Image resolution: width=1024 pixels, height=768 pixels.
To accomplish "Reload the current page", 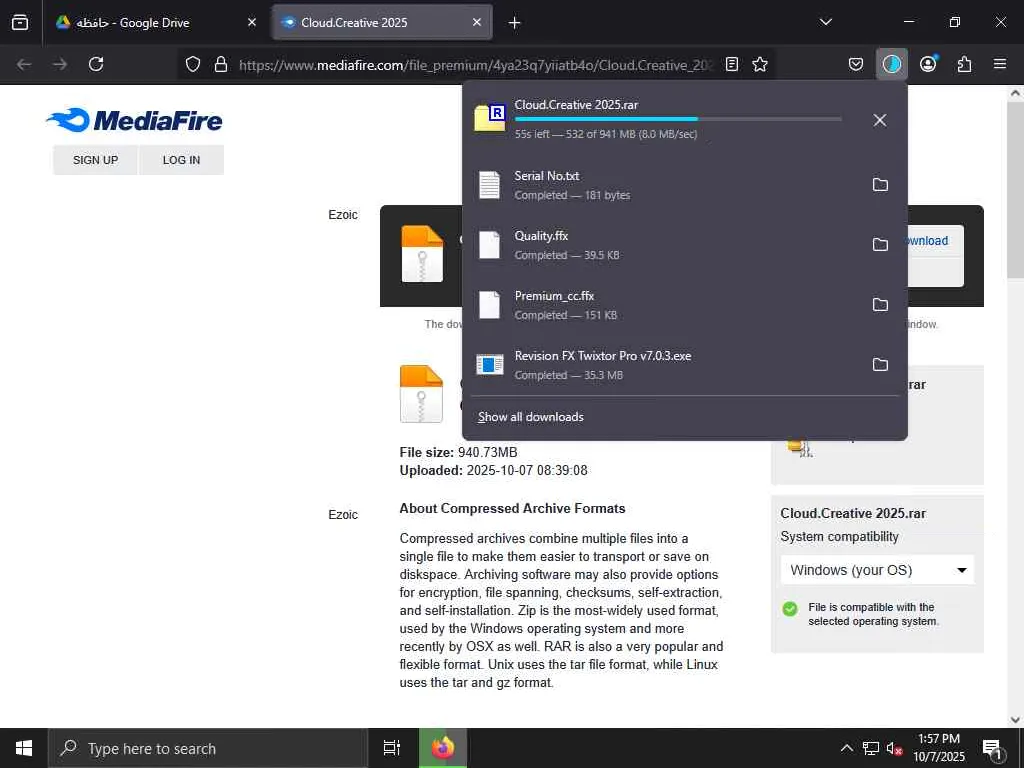I will point(96,64).
